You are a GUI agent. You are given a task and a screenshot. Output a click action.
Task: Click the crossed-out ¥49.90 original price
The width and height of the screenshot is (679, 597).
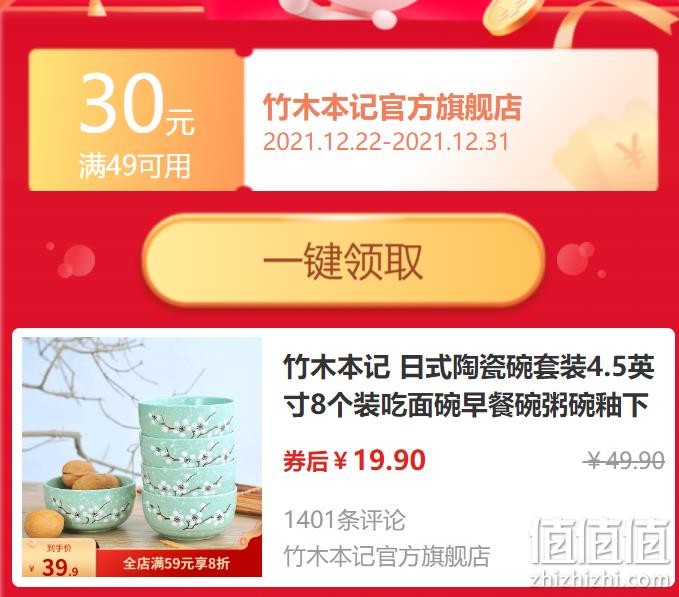[x=624, y=460]
